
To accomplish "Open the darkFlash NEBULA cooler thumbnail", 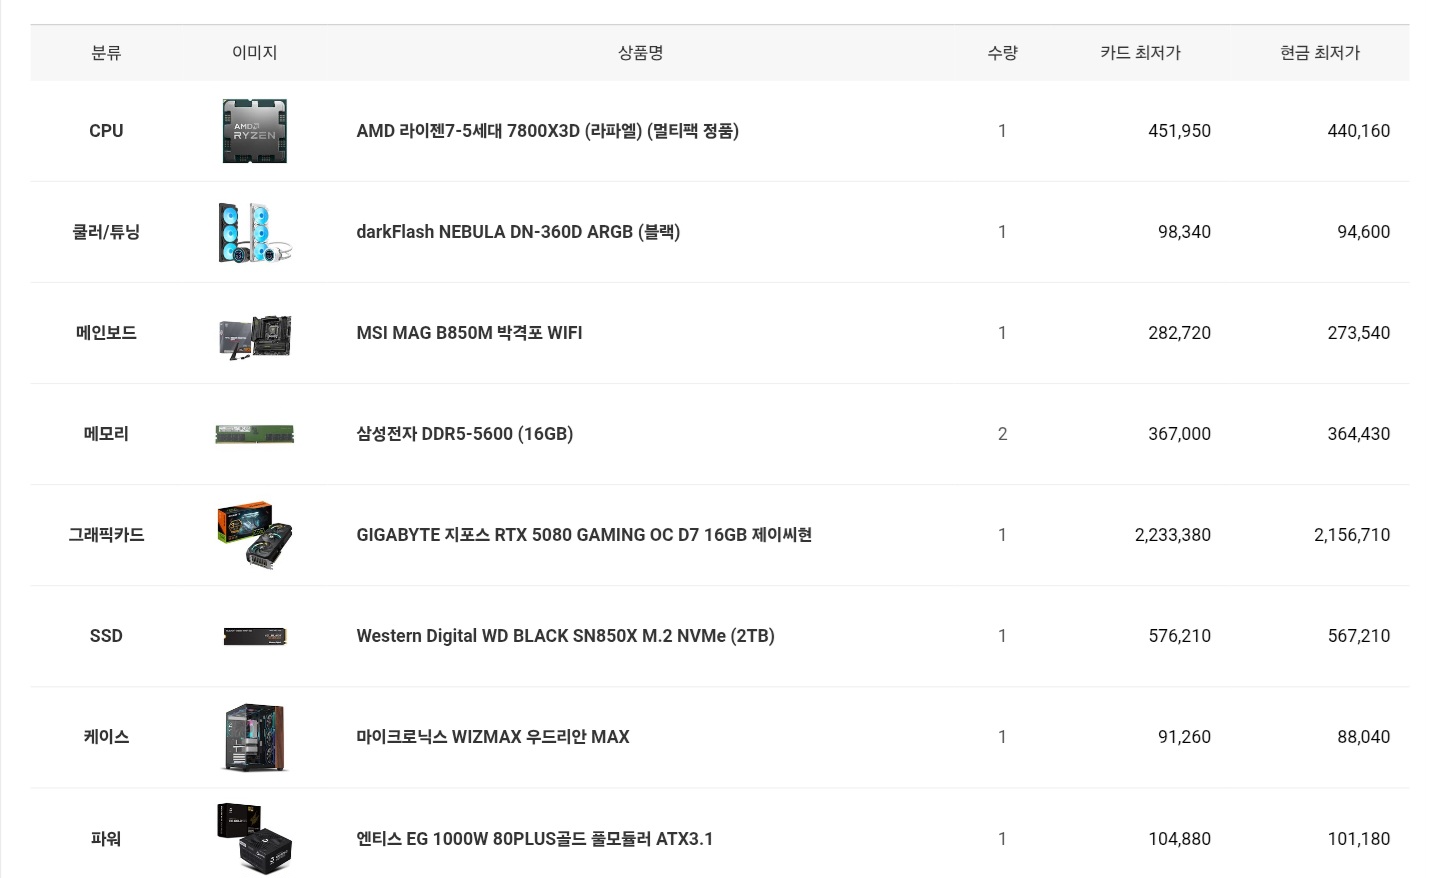I will [x=254, y=232].
